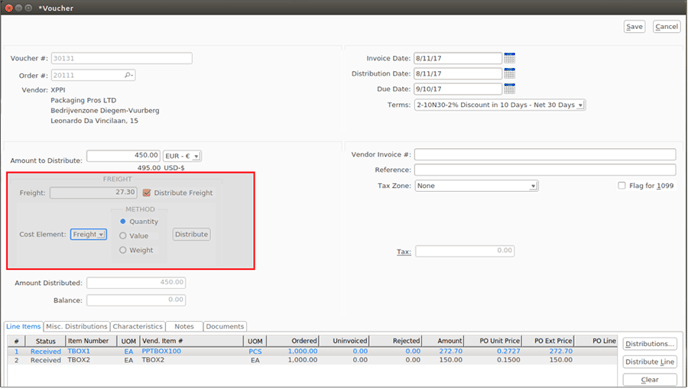
Task: Toggle the Distribute Freight checkbox
Action: (x=147, y=193)
